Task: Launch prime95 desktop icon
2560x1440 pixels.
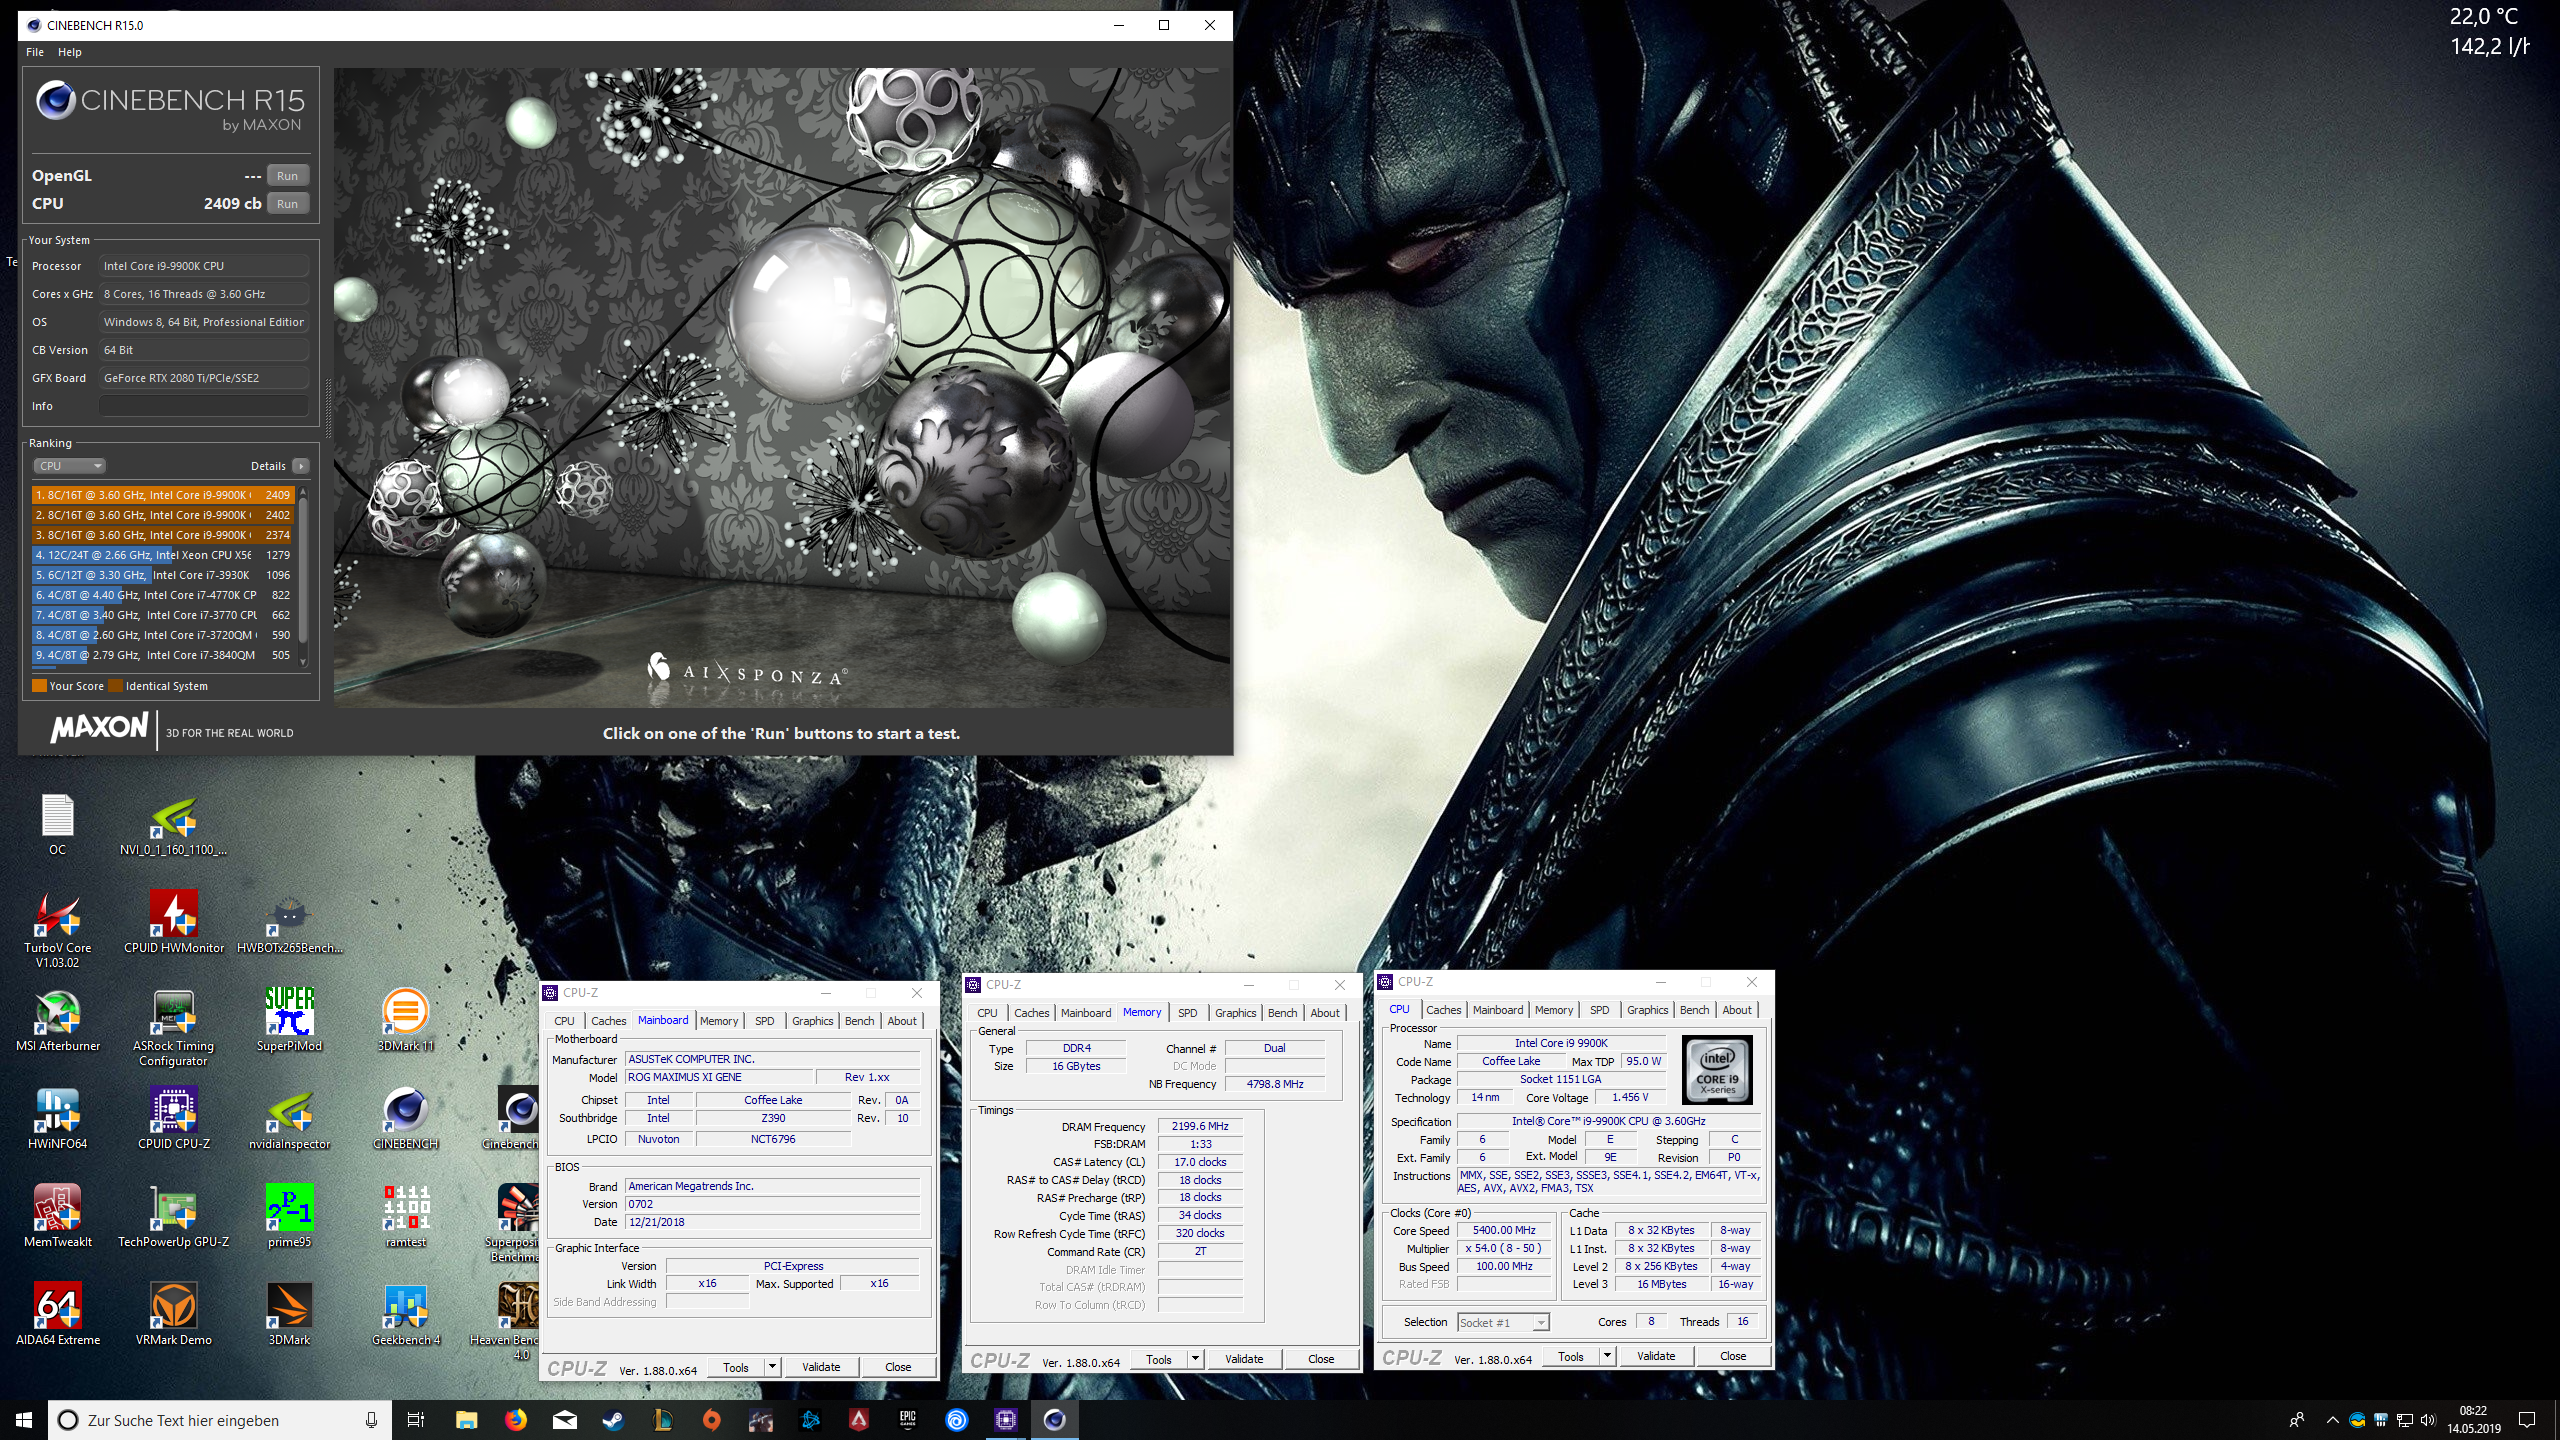Action: pos(289,1216)
